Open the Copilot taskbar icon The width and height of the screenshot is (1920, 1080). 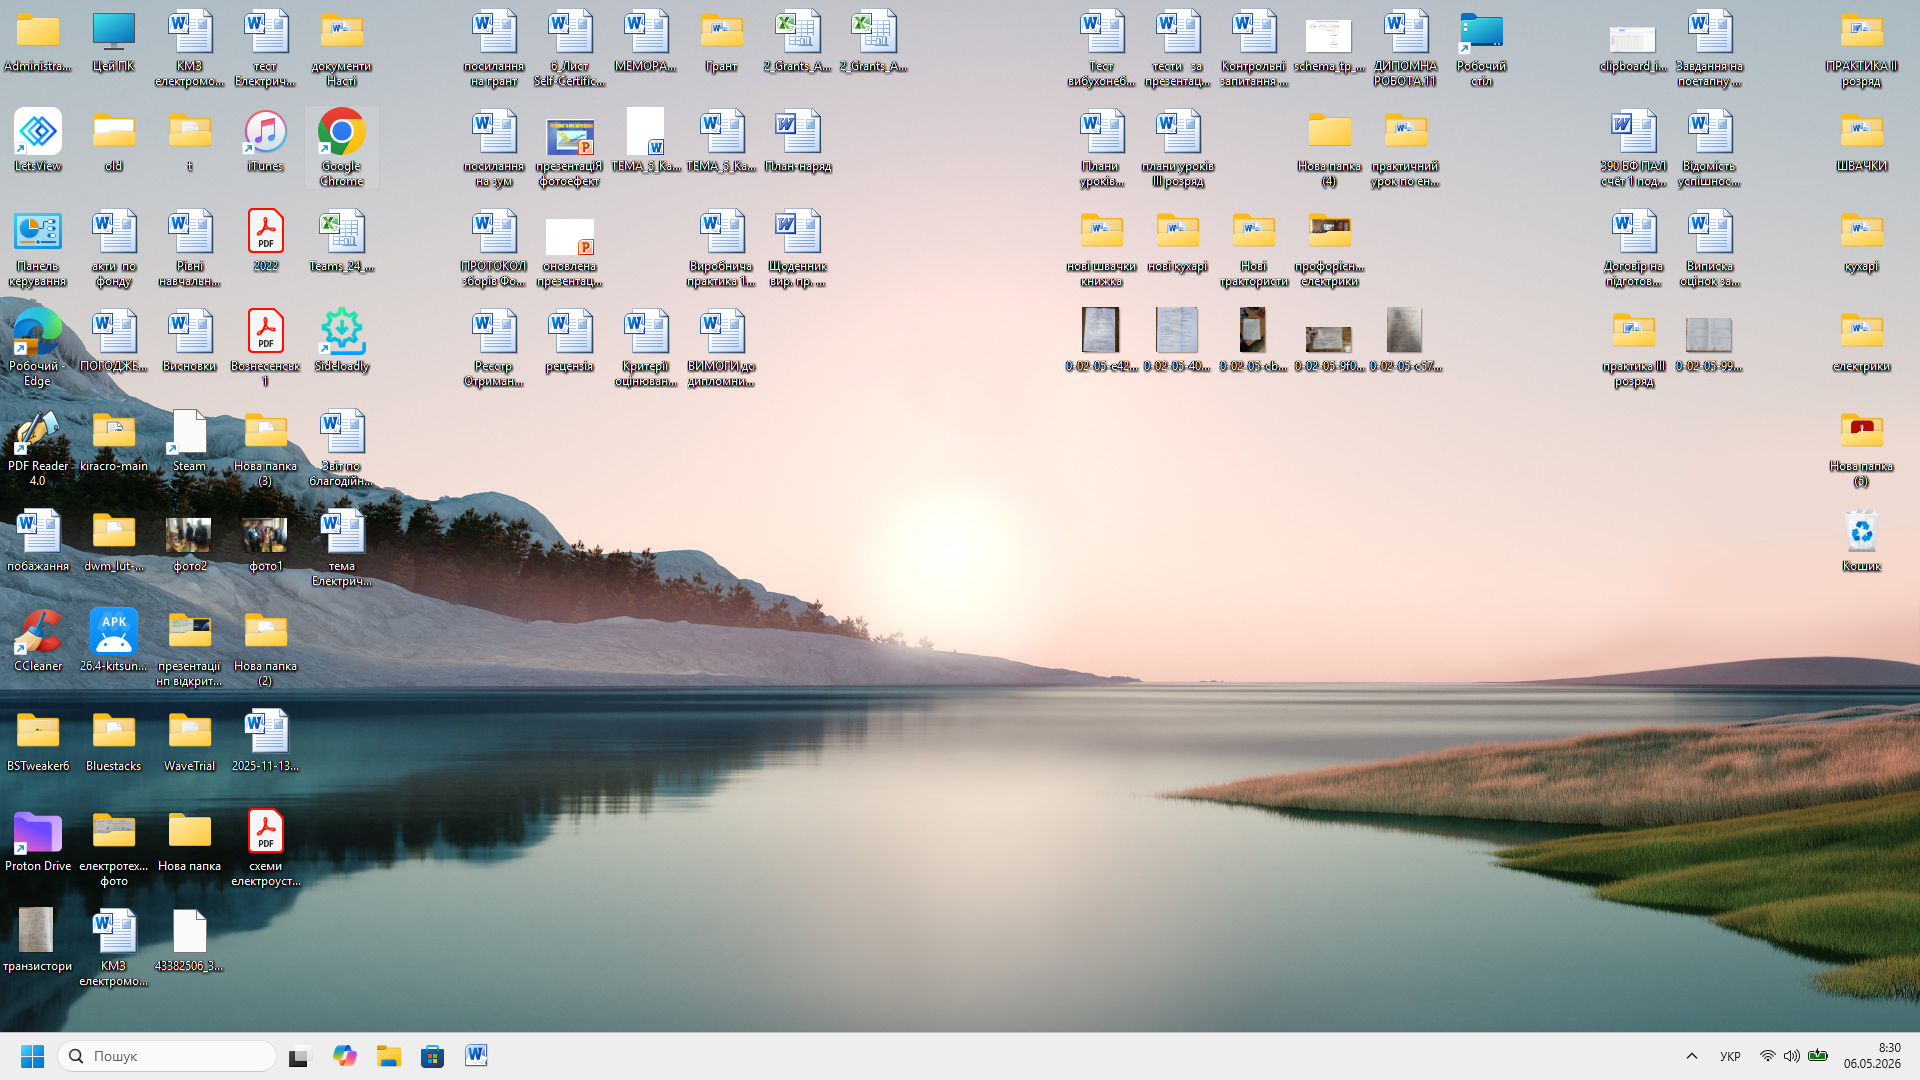click(x=344, y=1056)
